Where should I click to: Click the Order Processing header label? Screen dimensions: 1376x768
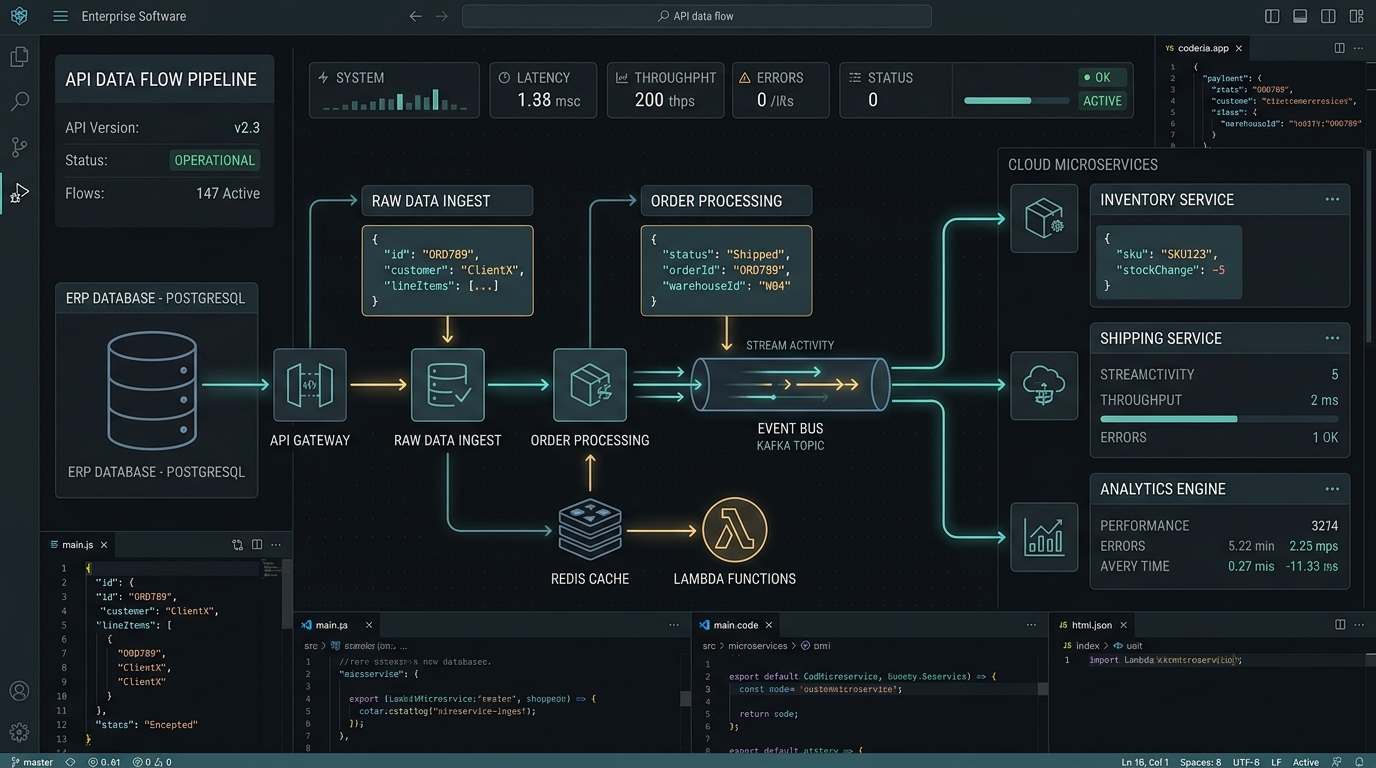point(725,201)
